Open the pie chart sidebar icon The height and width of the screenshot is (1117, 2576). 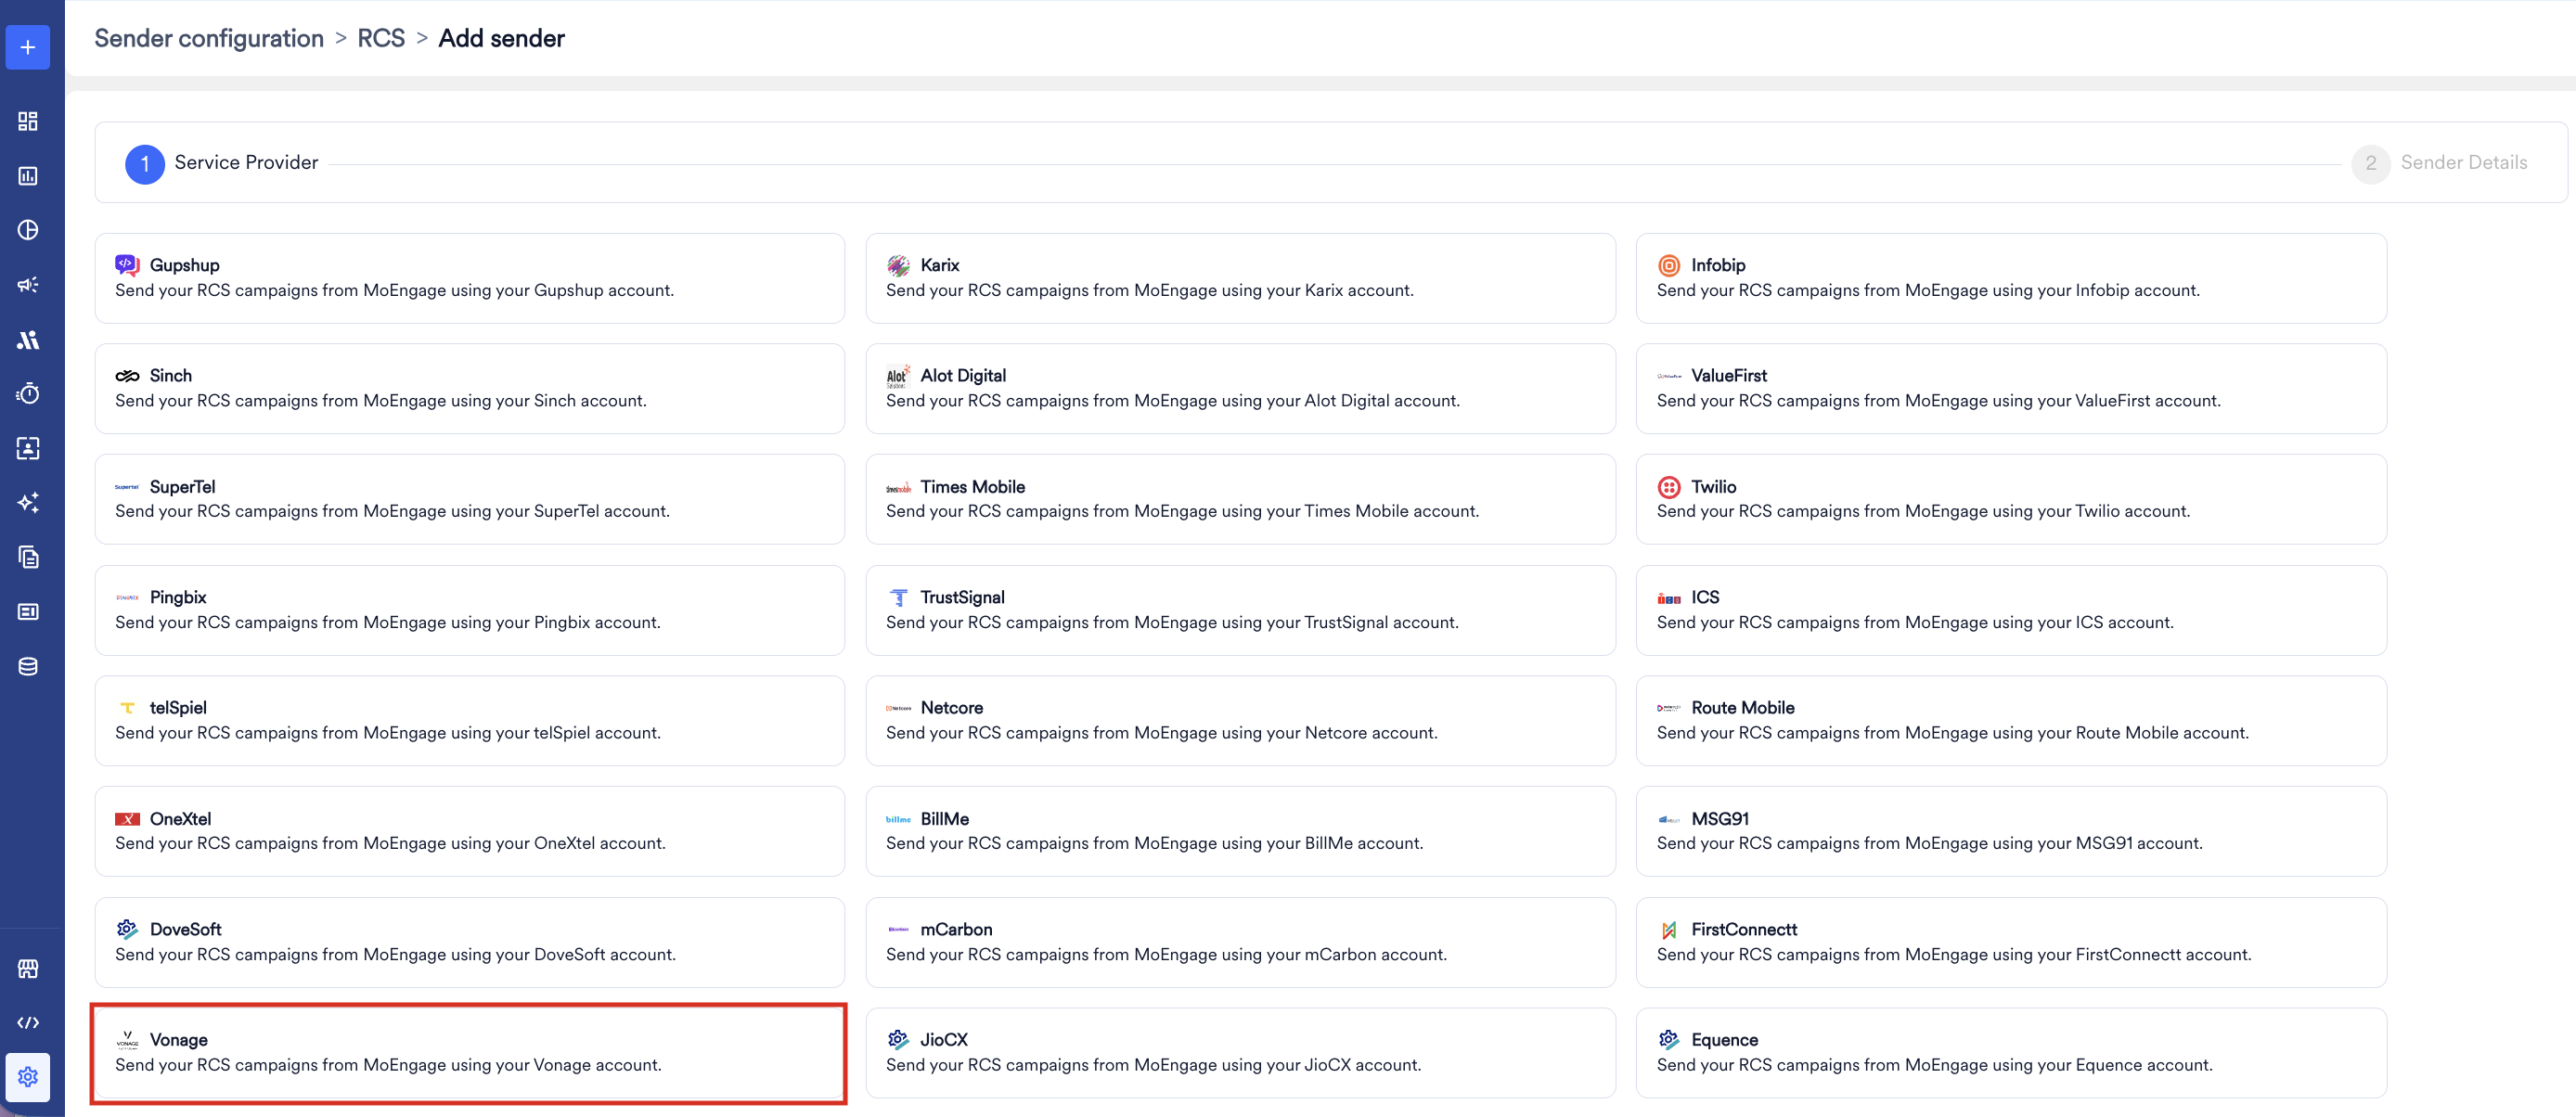[28, 230]
